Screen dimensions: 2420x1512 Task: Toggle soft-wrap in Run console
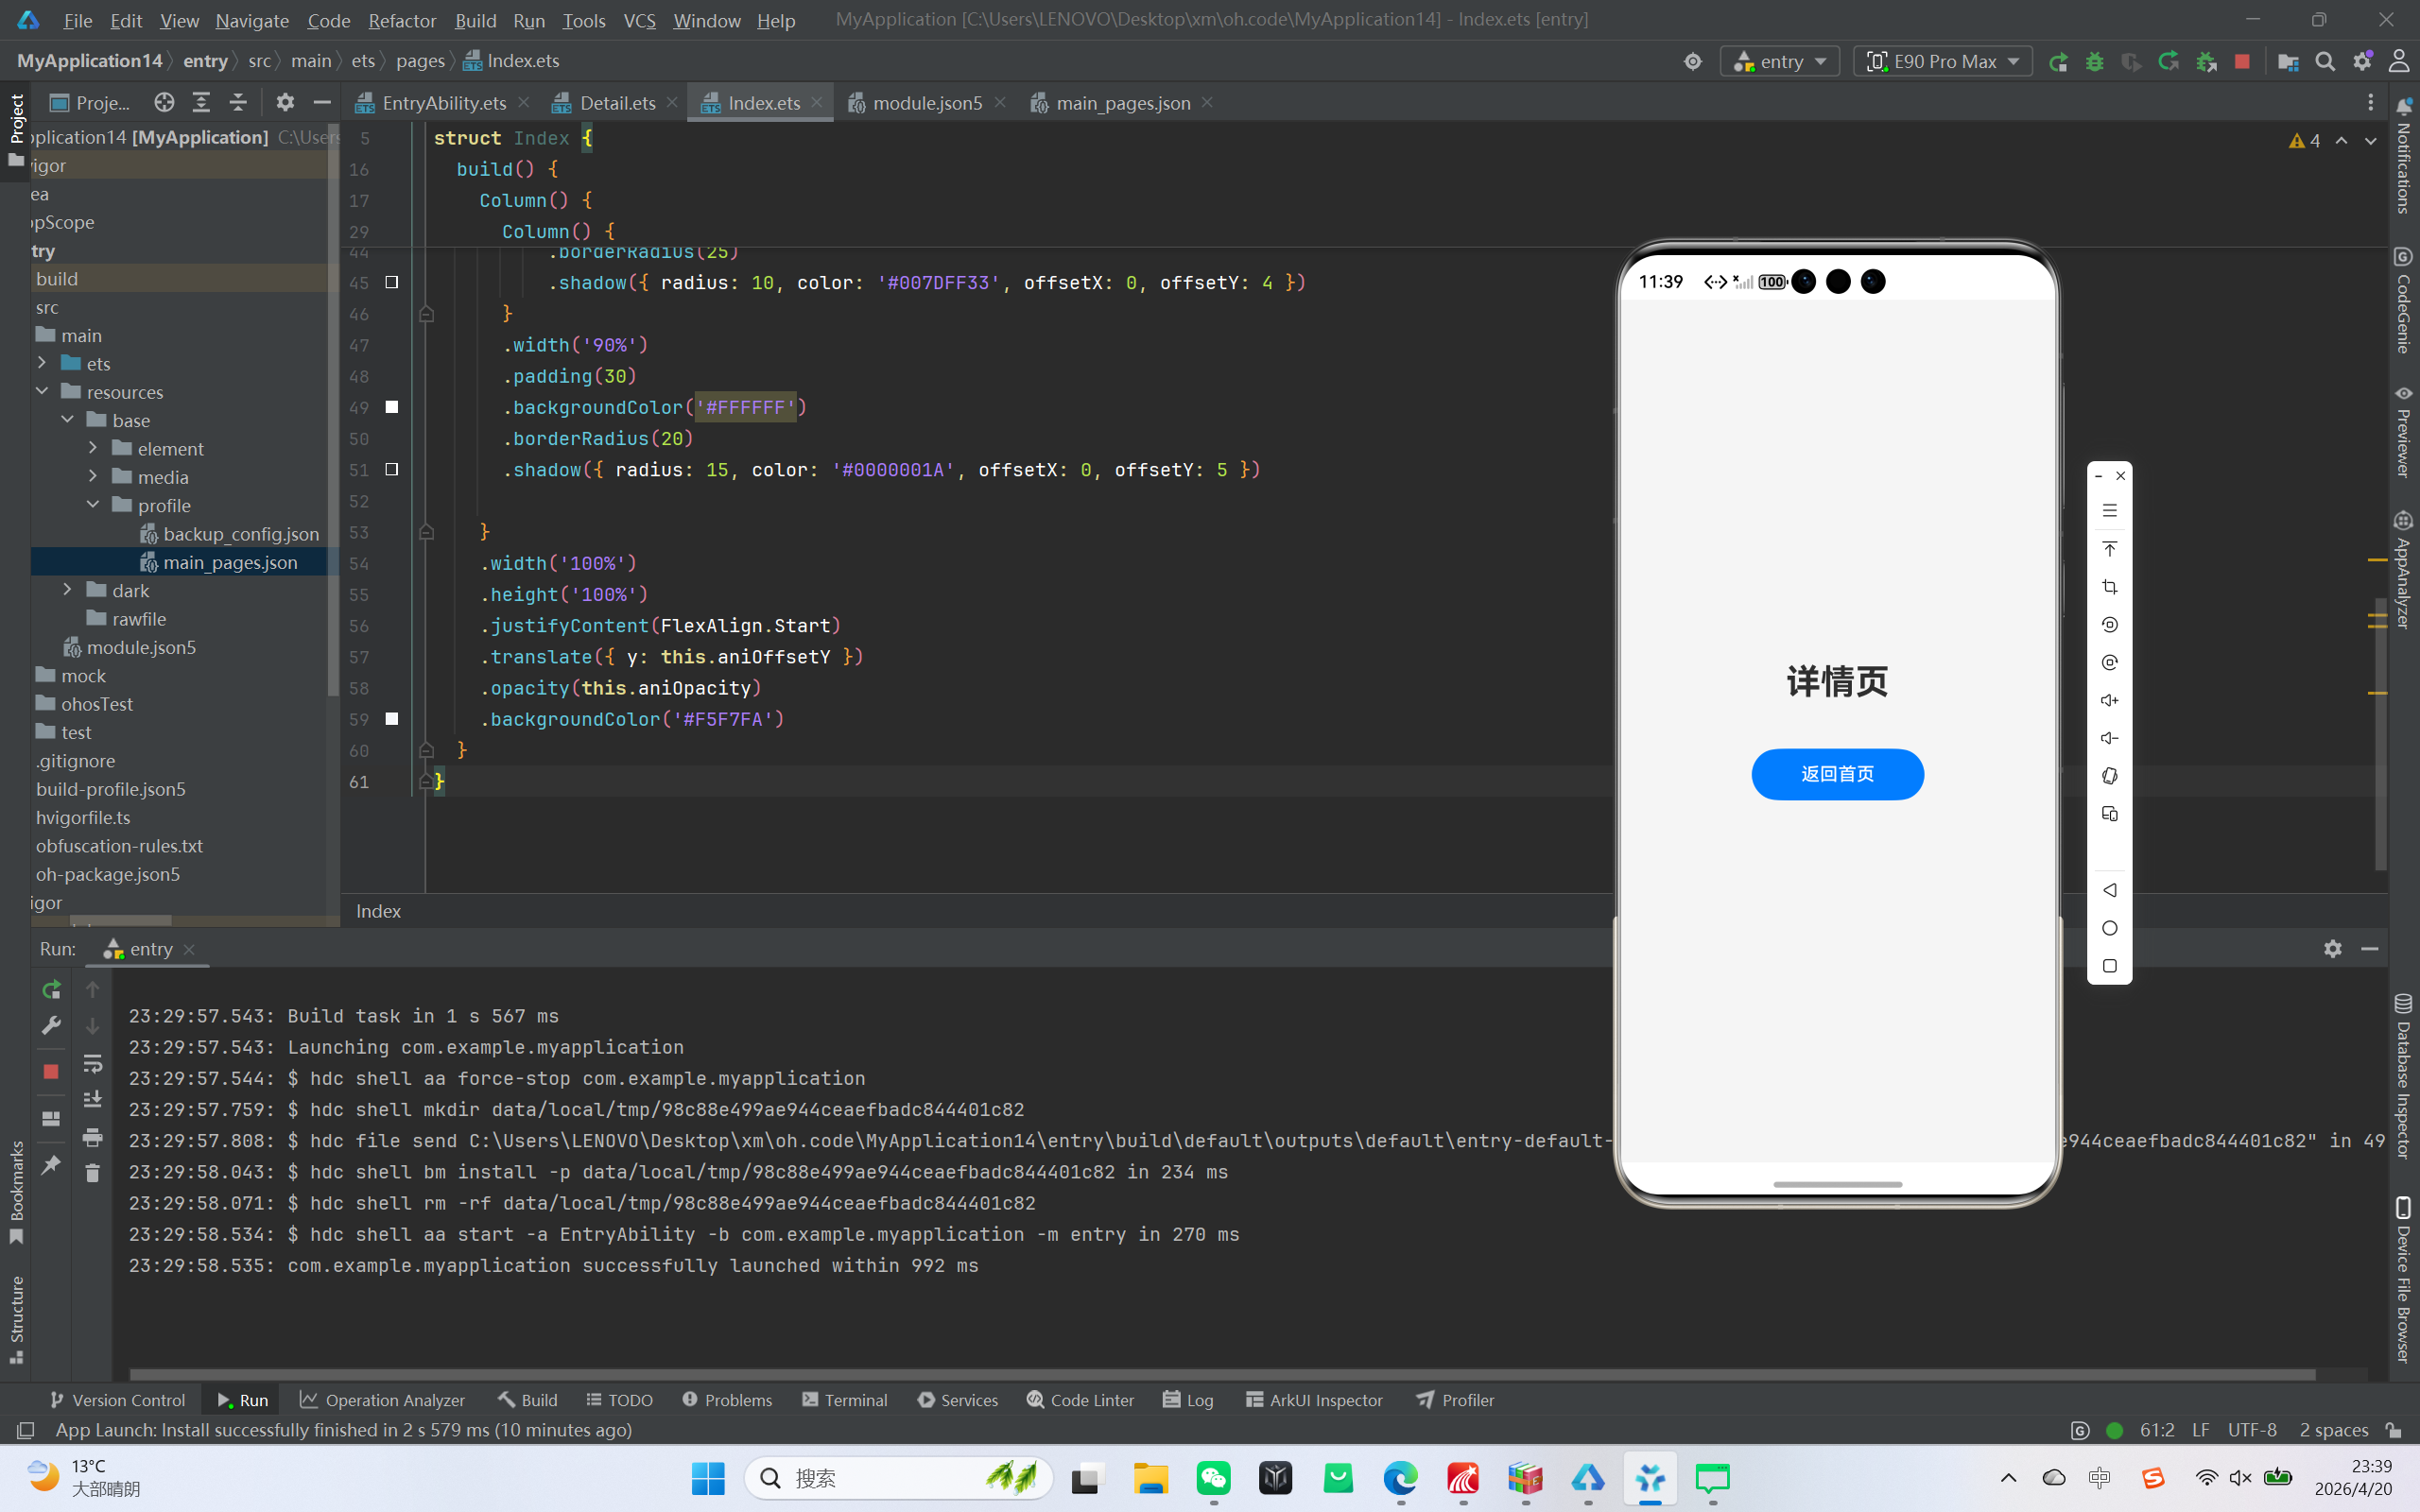coord(92,1063)
